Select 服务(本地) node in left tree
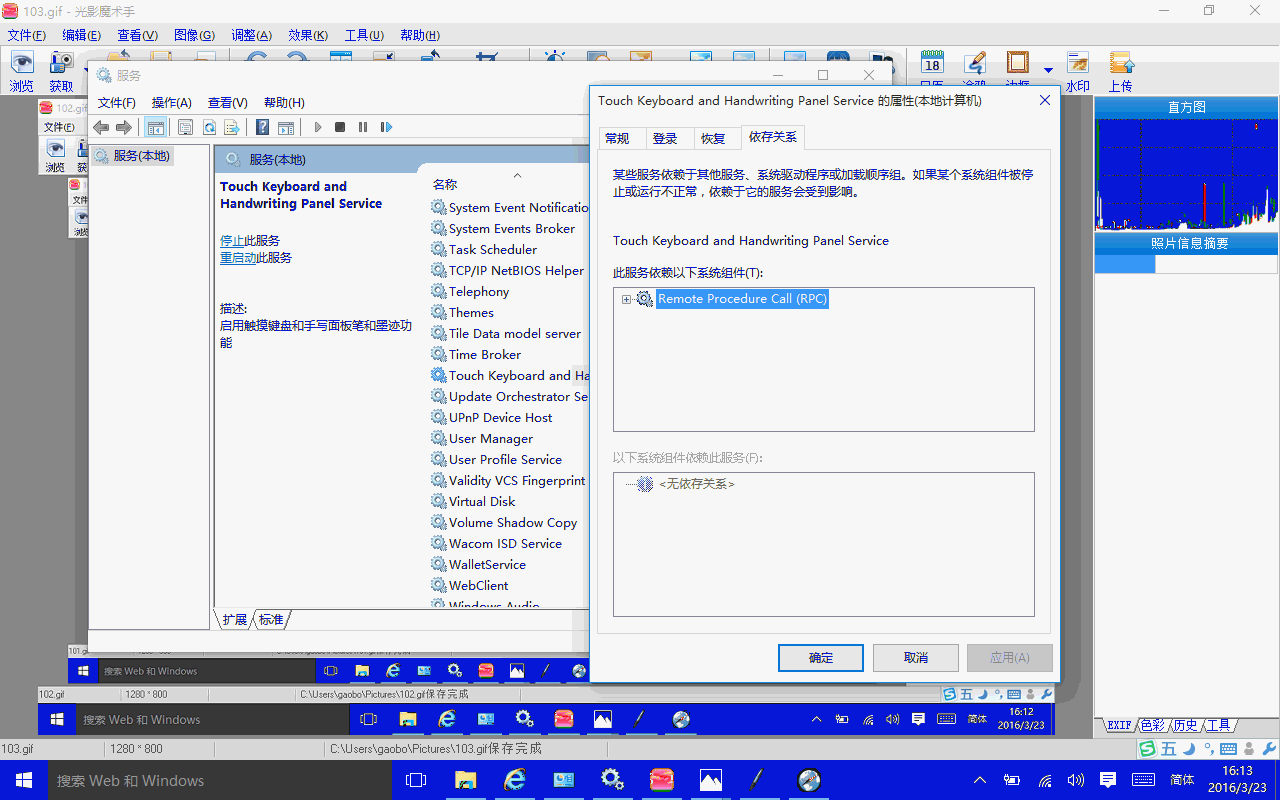 [x=132, y=156]
